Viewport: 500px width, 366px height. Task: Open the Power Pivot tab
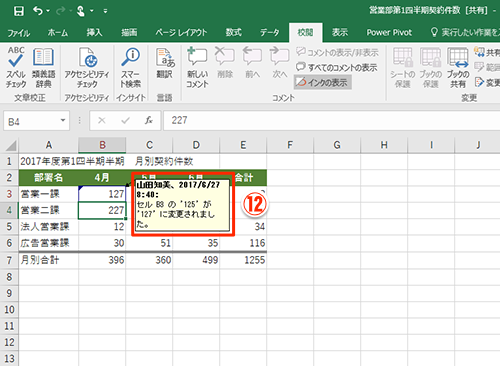(389, 33)
